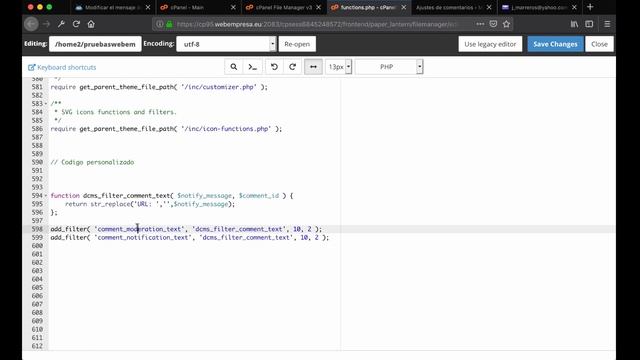Close the yahoo.com mail tab
The image size is (640, 360).
coord(574,7)
